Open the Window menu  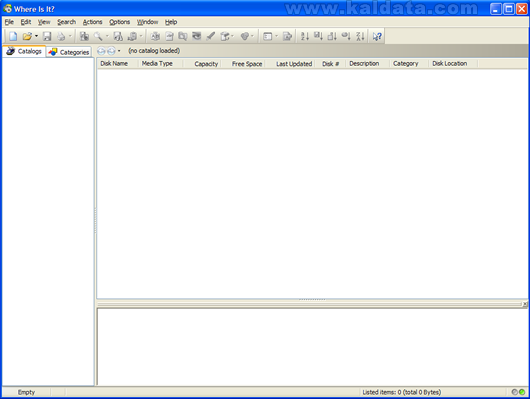(x=147, y=22)
